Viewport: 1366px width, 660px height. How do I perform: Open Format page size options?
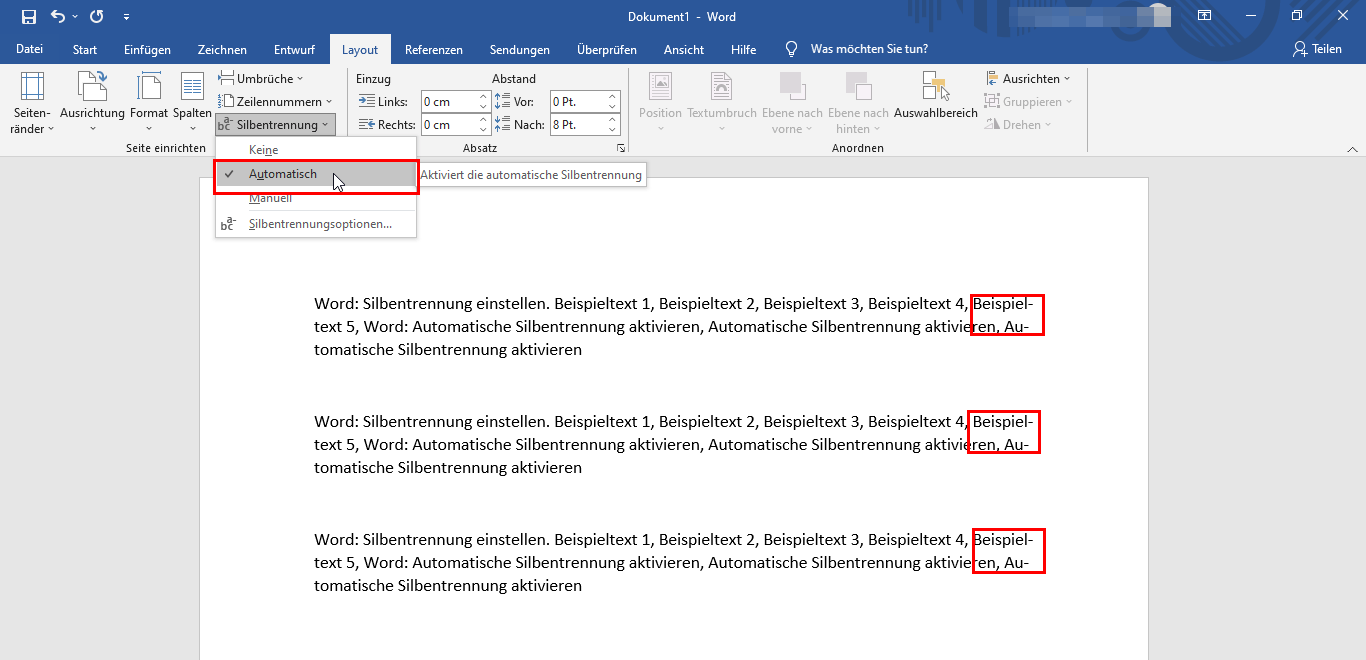[149, 103]
